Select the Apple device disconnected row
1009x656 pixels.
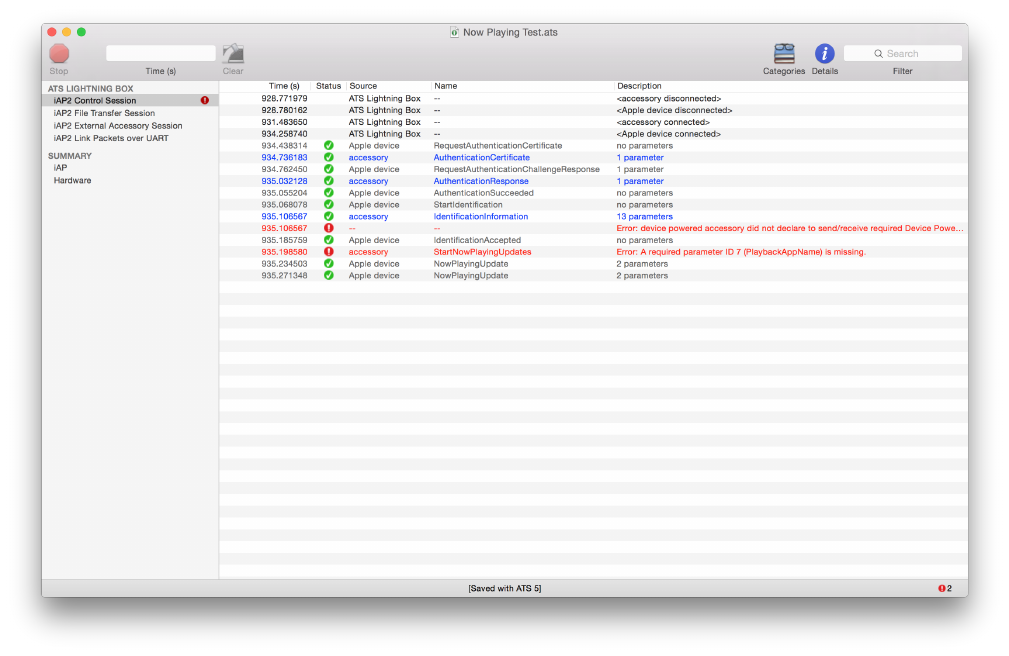click(593, 110)
